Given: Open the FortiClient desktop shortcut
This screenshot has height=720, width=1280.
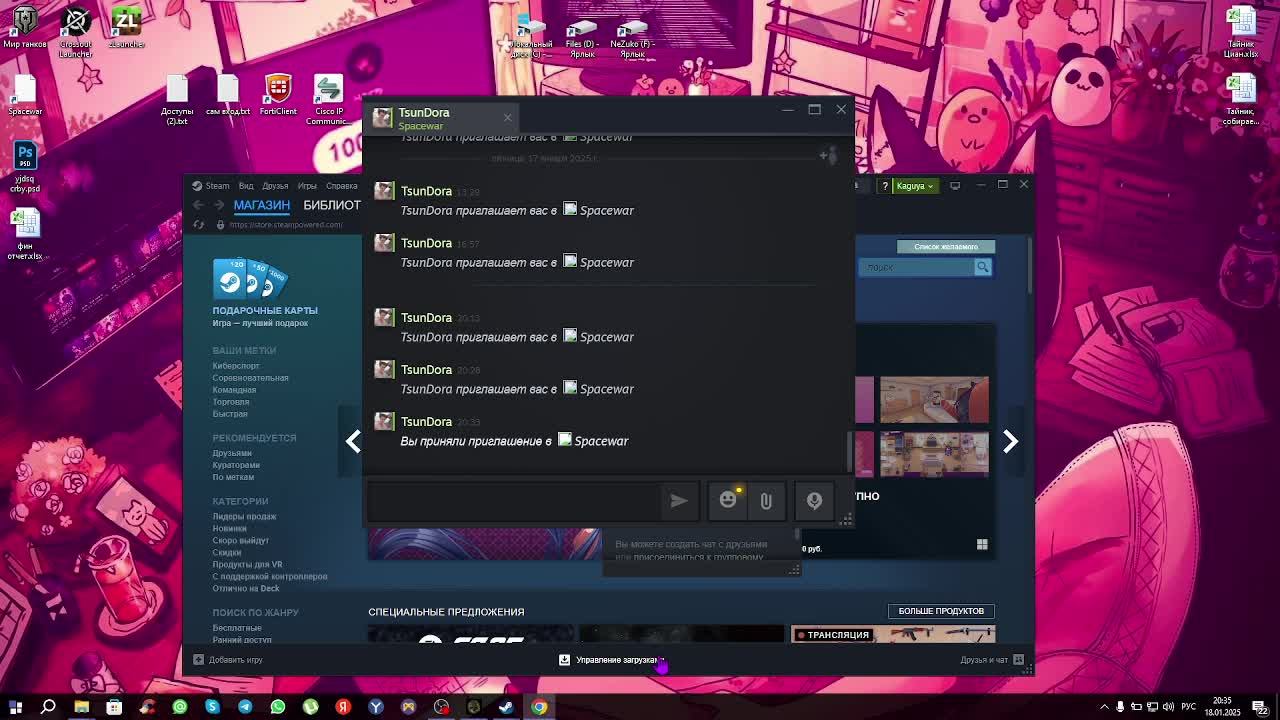Looking at the screenshot, I should (278, 95).
